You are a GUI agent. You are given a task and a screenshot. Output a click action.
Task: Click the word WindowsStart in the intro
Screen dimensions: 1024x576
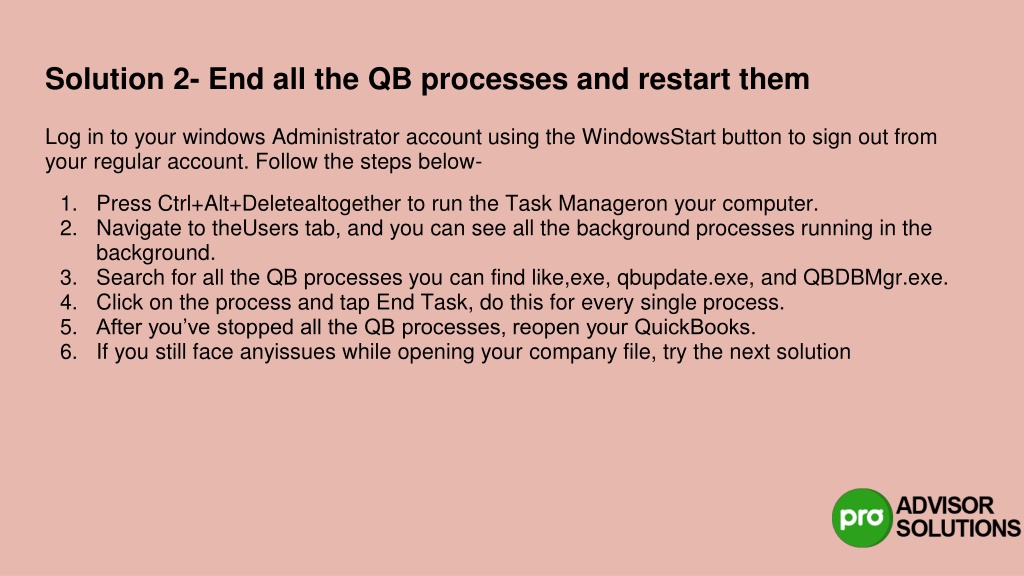(x=648, y=137)
